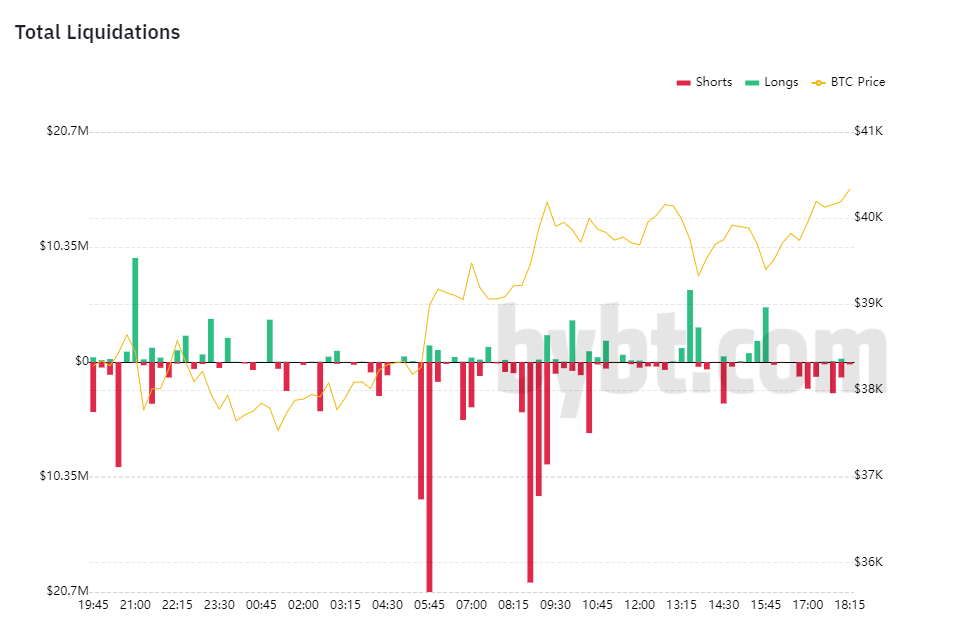
Task: Click the $36K price axis label
Action: [868, 562]
